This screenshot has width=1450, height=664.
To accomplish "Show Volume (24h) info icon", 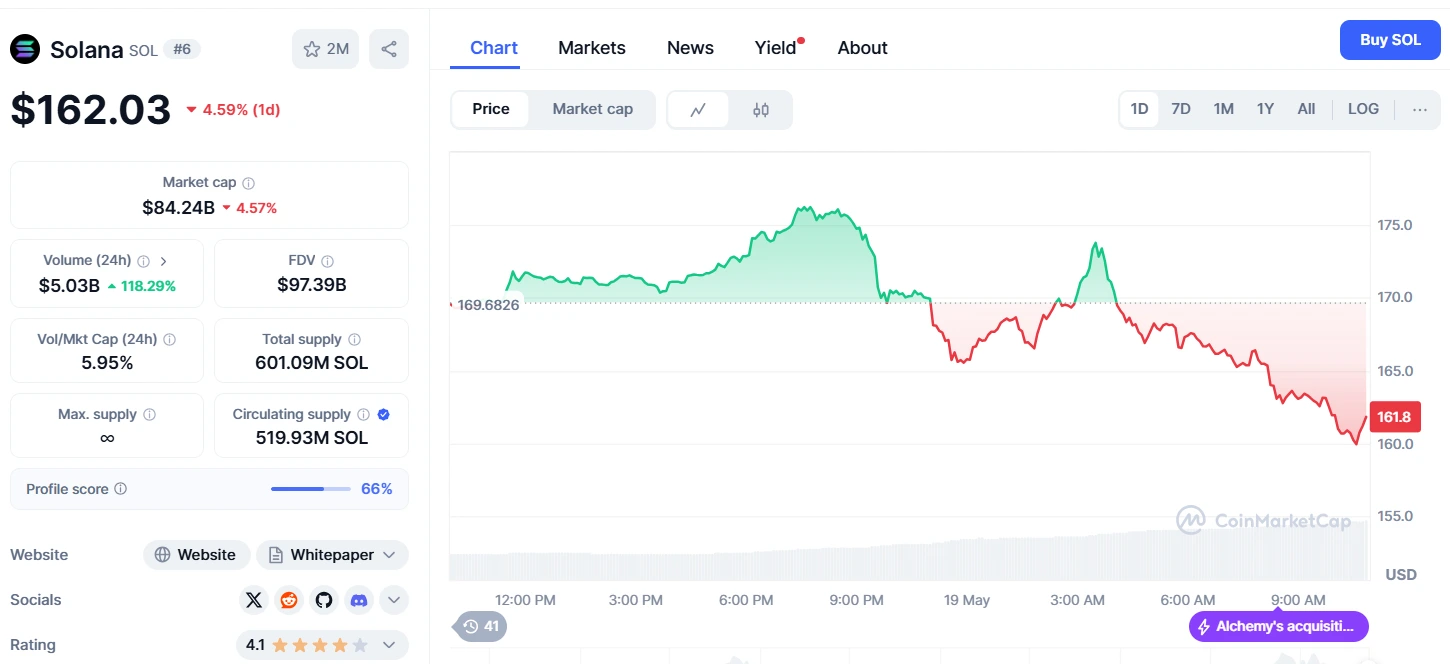I will [143, 261].
